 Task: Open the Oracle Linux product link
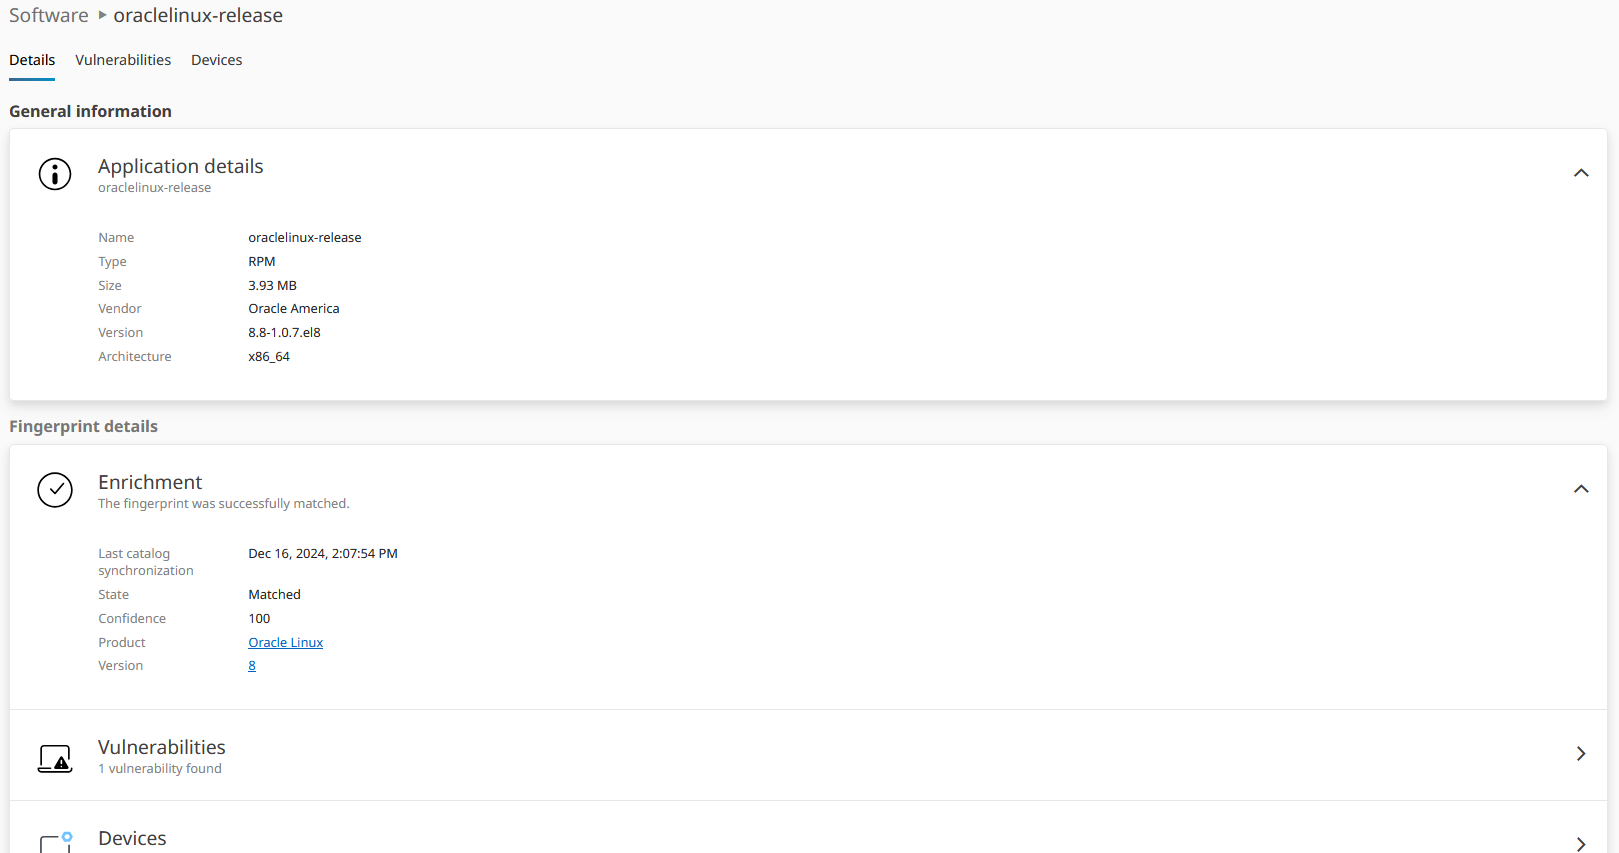point(285,643)
